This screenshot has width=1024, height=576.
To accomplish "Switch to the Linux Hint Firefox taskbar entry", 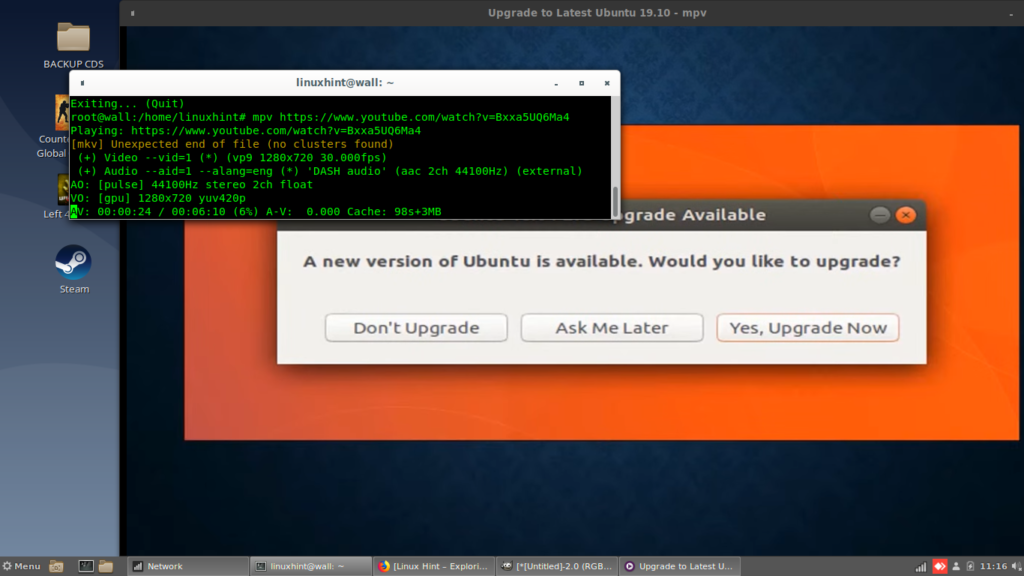I will (x=434, y=566).
